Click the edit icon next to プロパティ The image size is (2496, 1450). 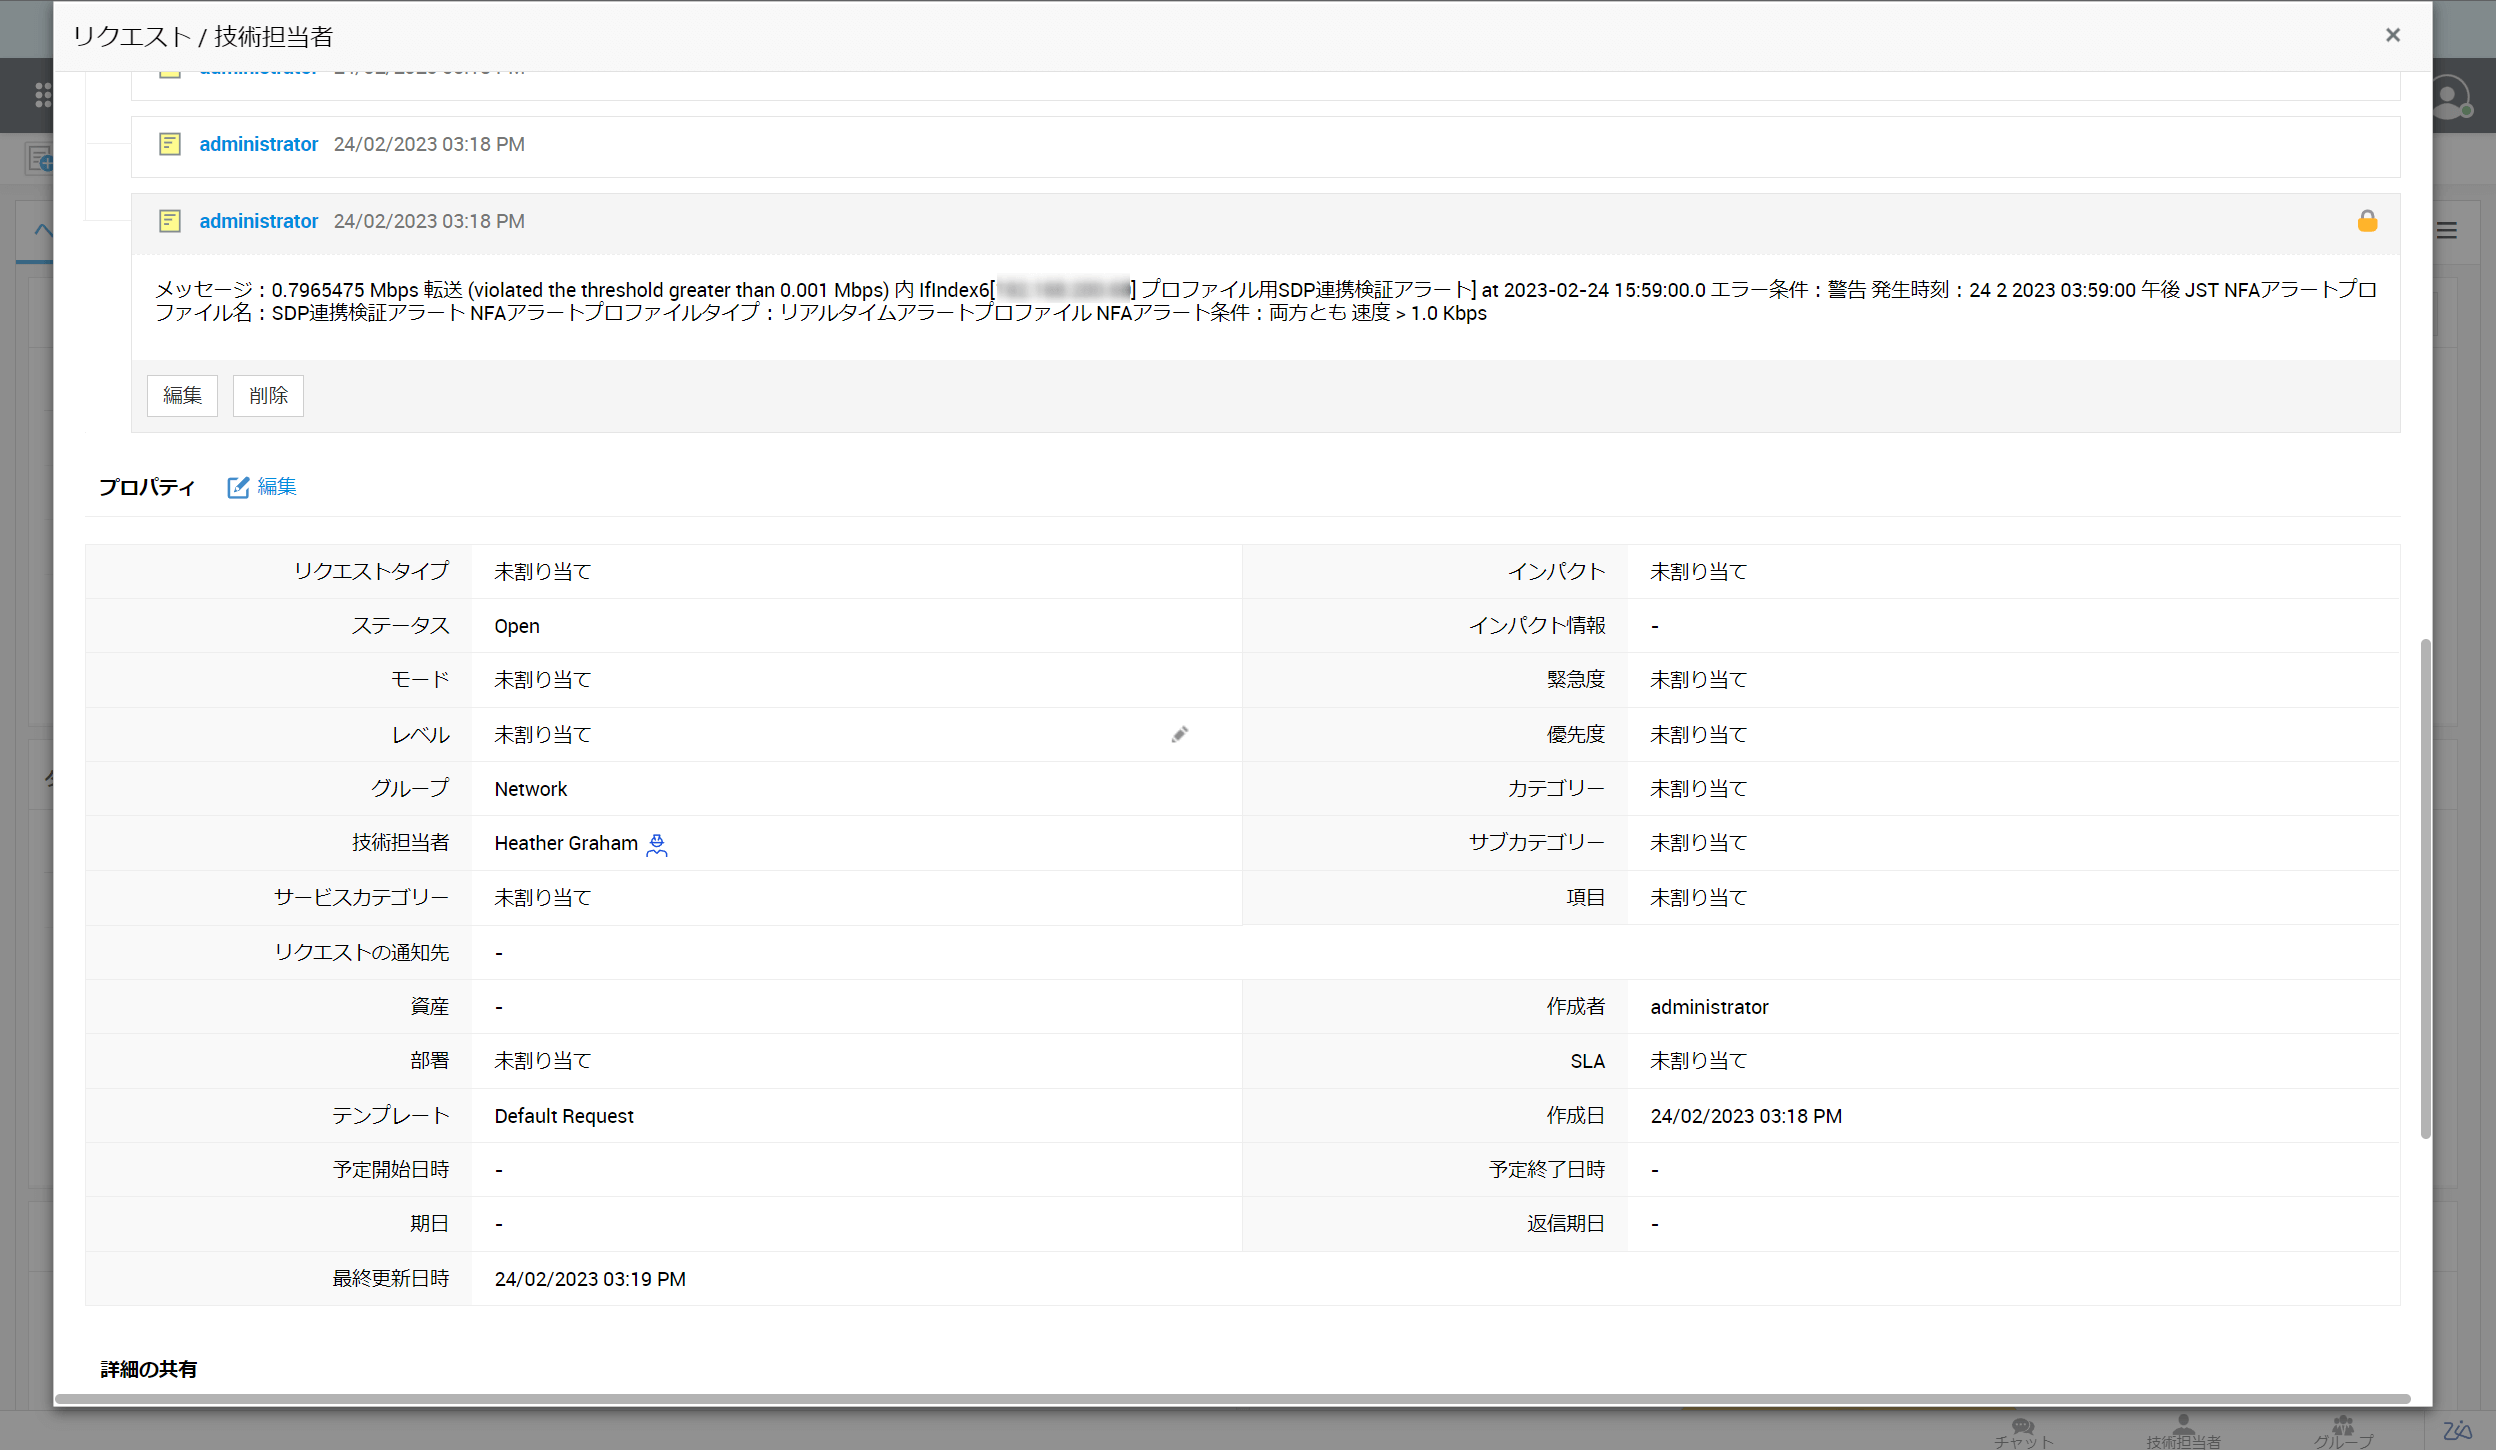click(238, 487)
